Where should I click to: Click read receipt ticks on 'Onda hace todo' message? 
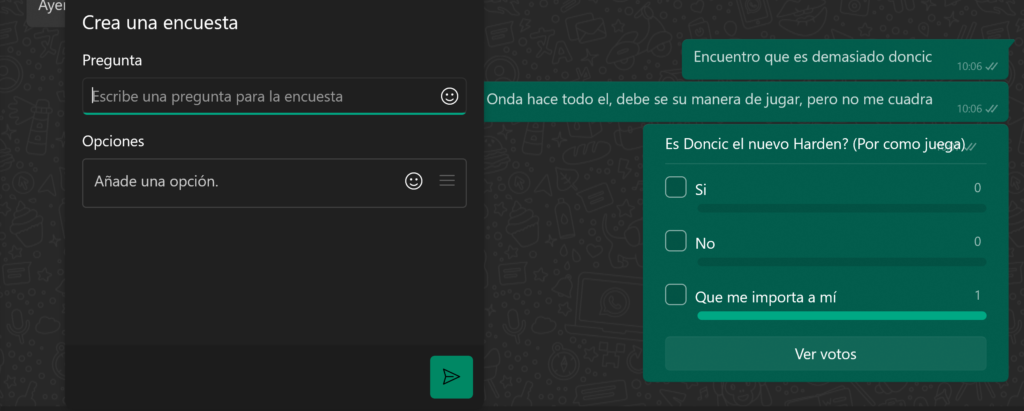991,109
